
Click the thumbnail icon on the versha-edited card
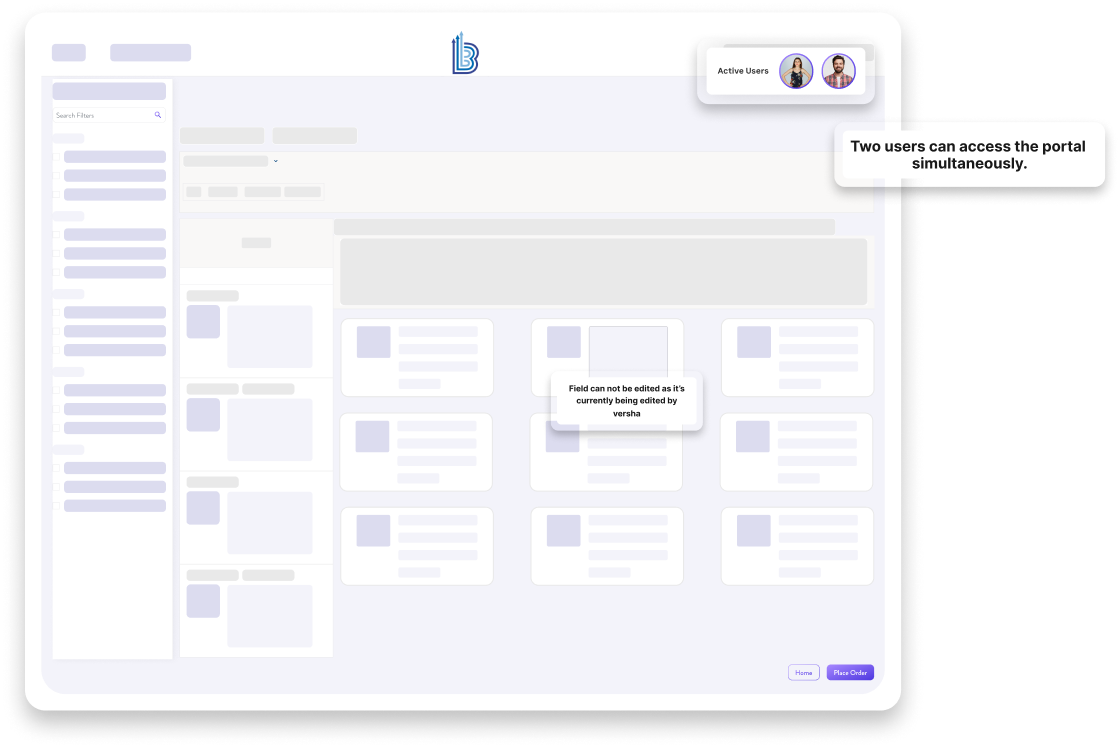(x=562, y=342)
